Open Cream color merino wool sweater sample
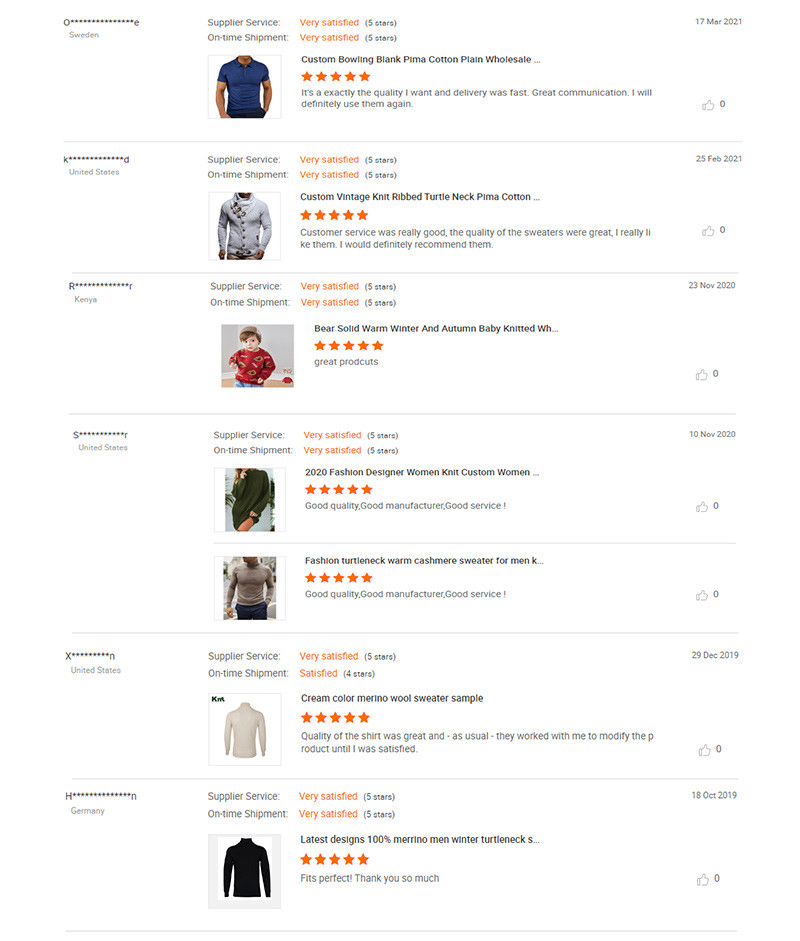Screen dimensions: 800x941 pyautogui.click(x=391, y=698)
